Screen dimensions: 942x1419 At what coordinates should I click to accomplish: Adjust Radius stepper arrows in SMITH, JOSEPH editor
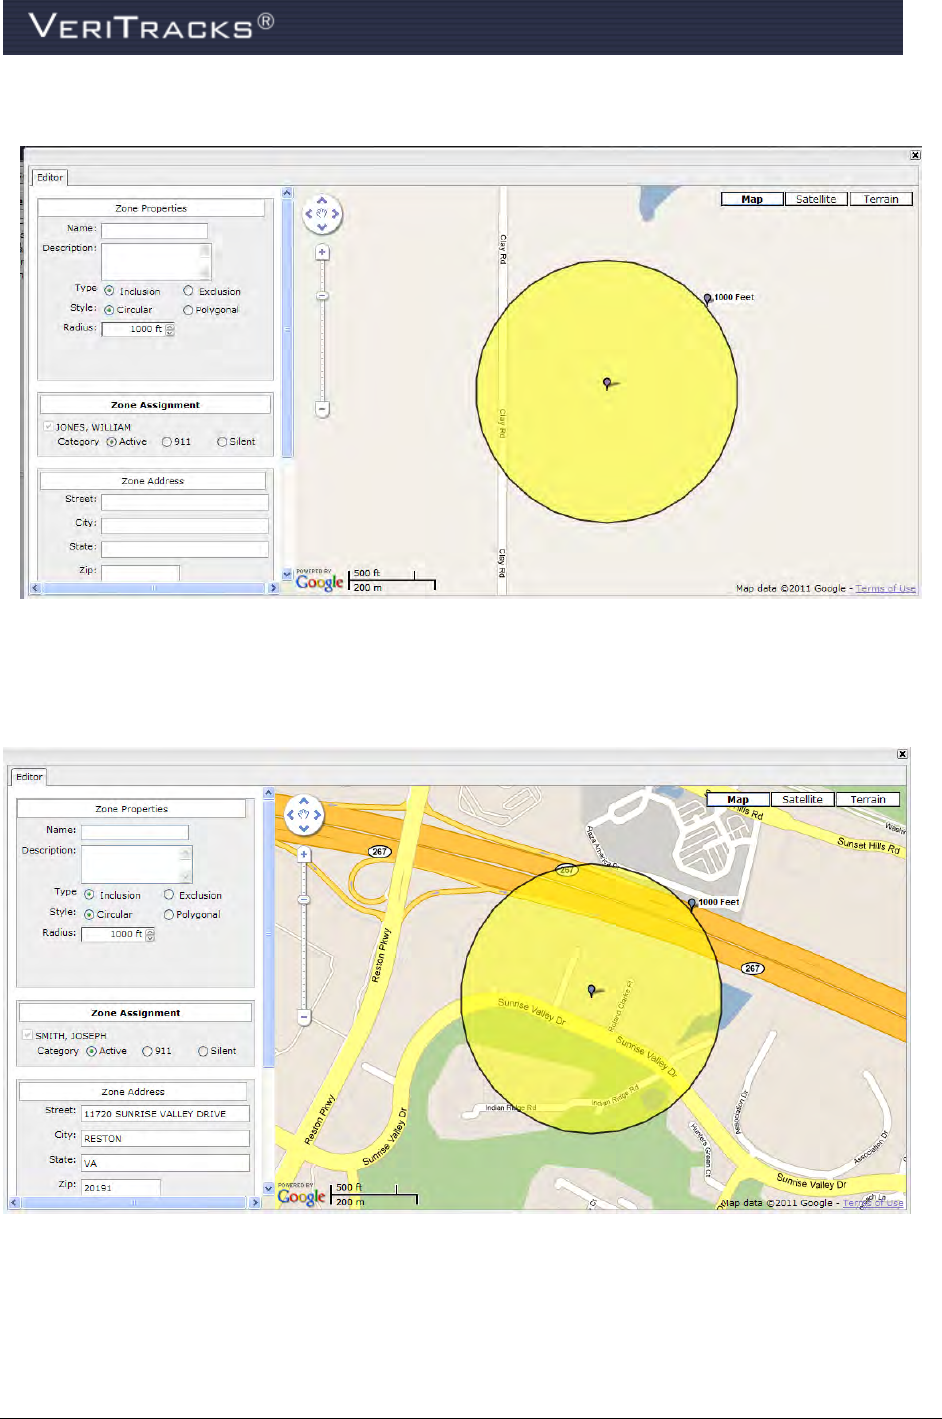(x=150, y=935)
